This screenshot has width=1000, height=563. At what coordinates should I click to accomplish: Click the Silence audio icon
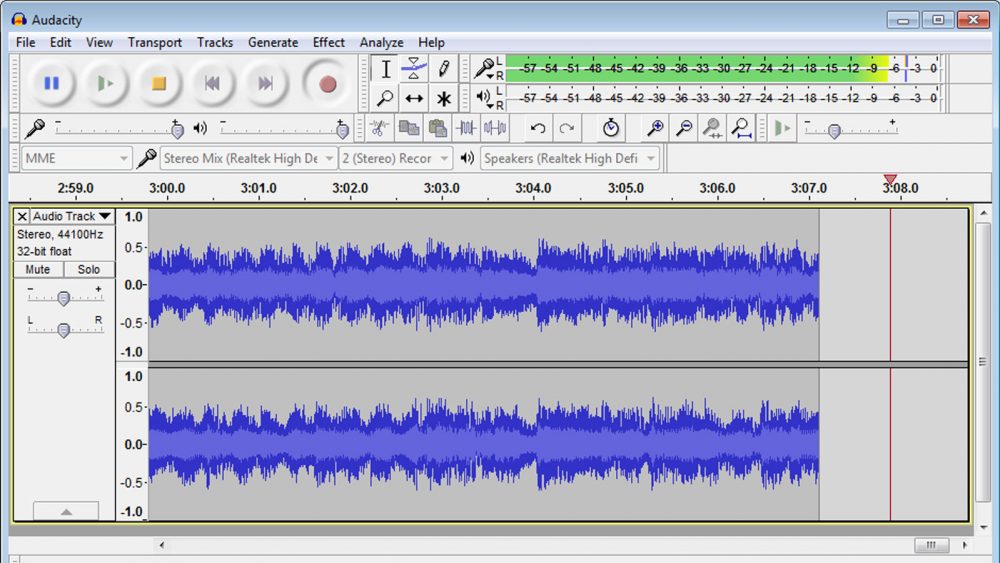pos(495,128)
